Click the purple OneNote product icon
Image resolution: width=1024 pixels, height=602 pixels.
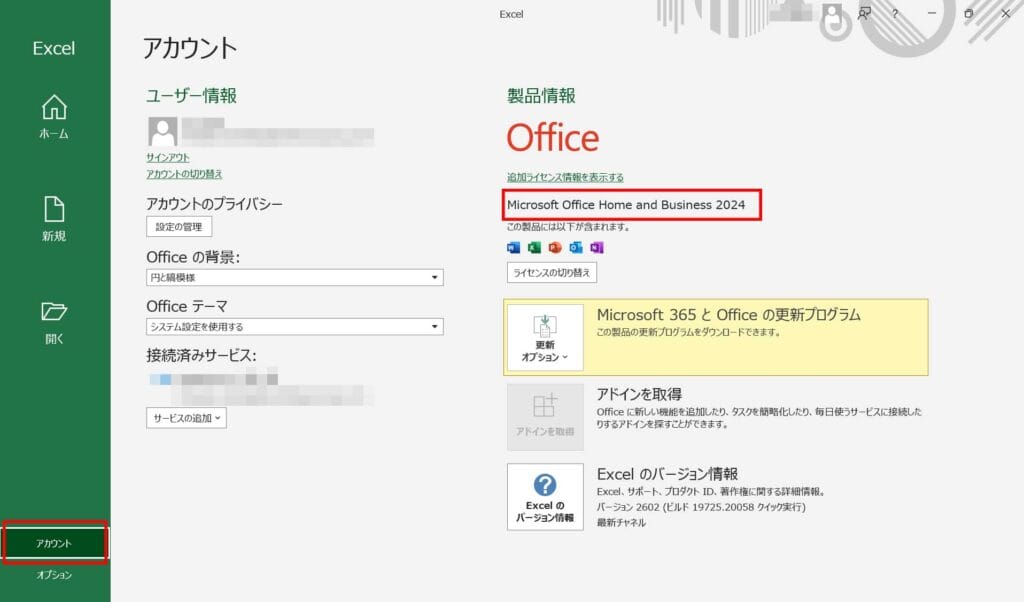tap(597, 248)
